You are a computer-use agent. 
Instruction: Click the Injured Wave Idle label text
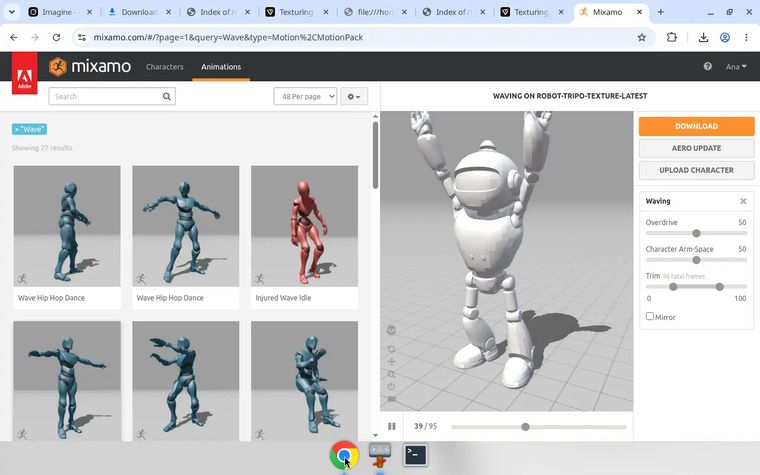pos(283,298)
